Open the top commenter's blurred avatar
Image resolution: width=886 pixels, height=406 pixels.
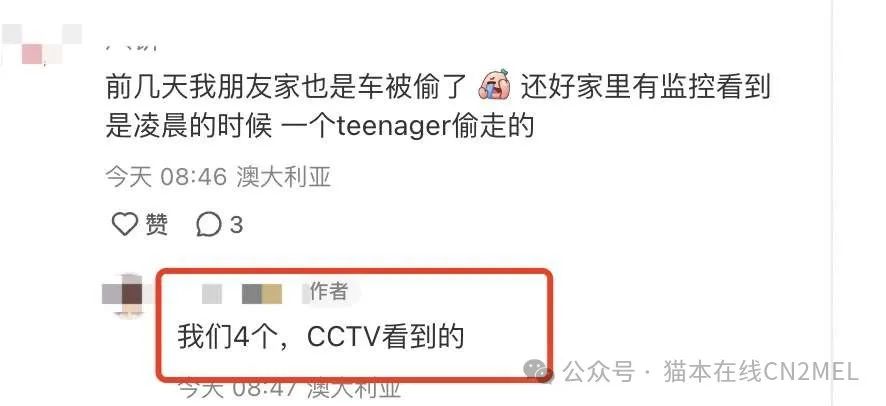[x=42, y=44]
